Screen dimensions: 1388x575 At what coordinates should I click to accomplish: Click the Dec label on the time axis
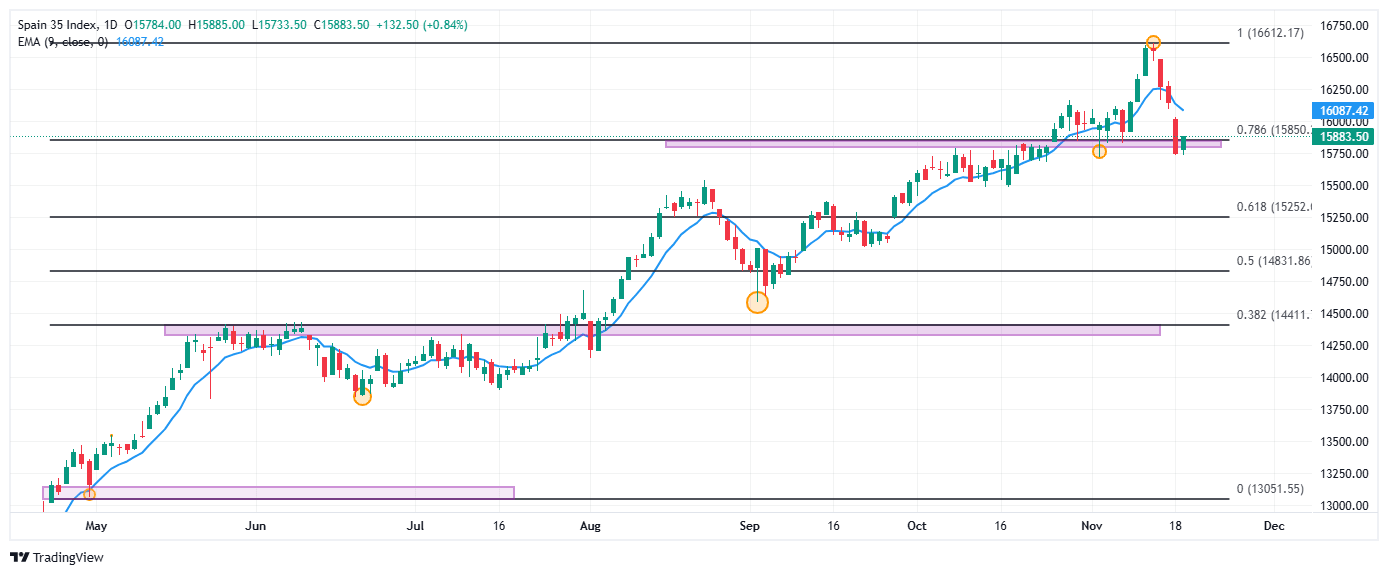[1273, 524]
